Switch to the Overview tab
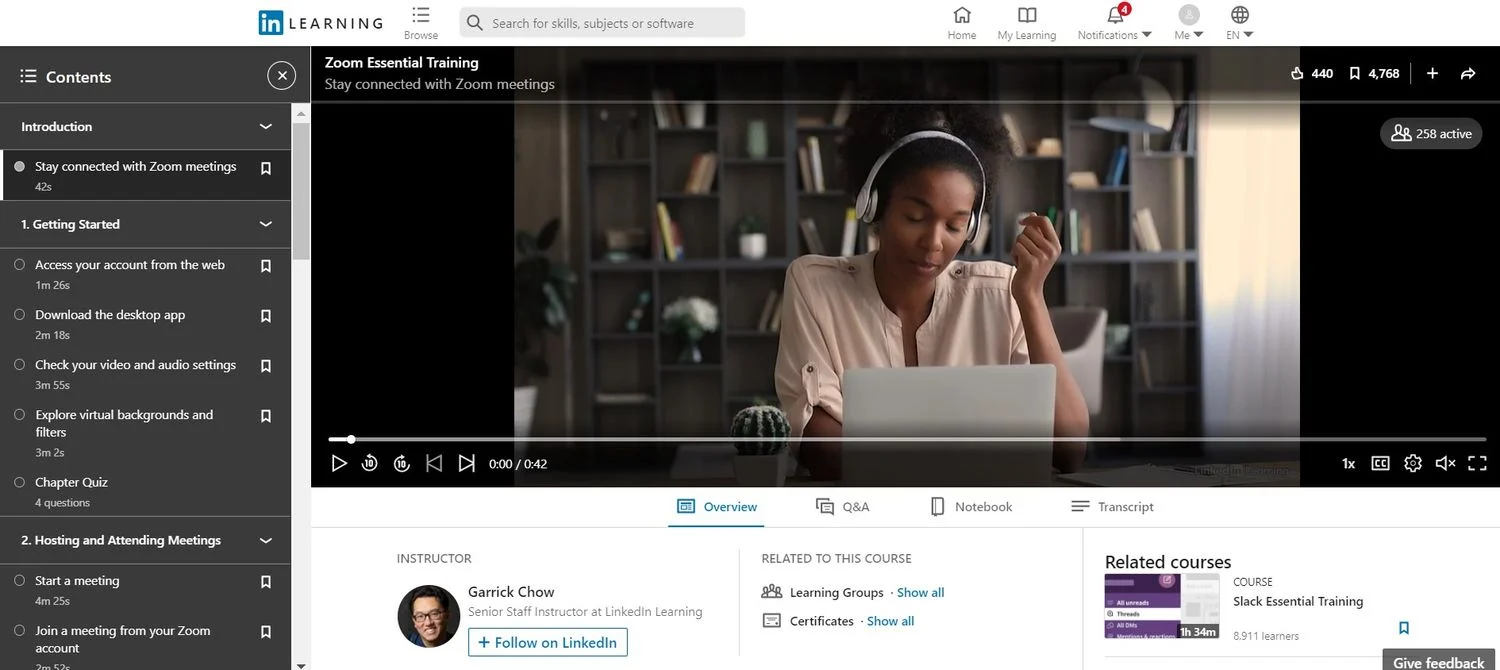1500x670 pixels. (717, 507)
